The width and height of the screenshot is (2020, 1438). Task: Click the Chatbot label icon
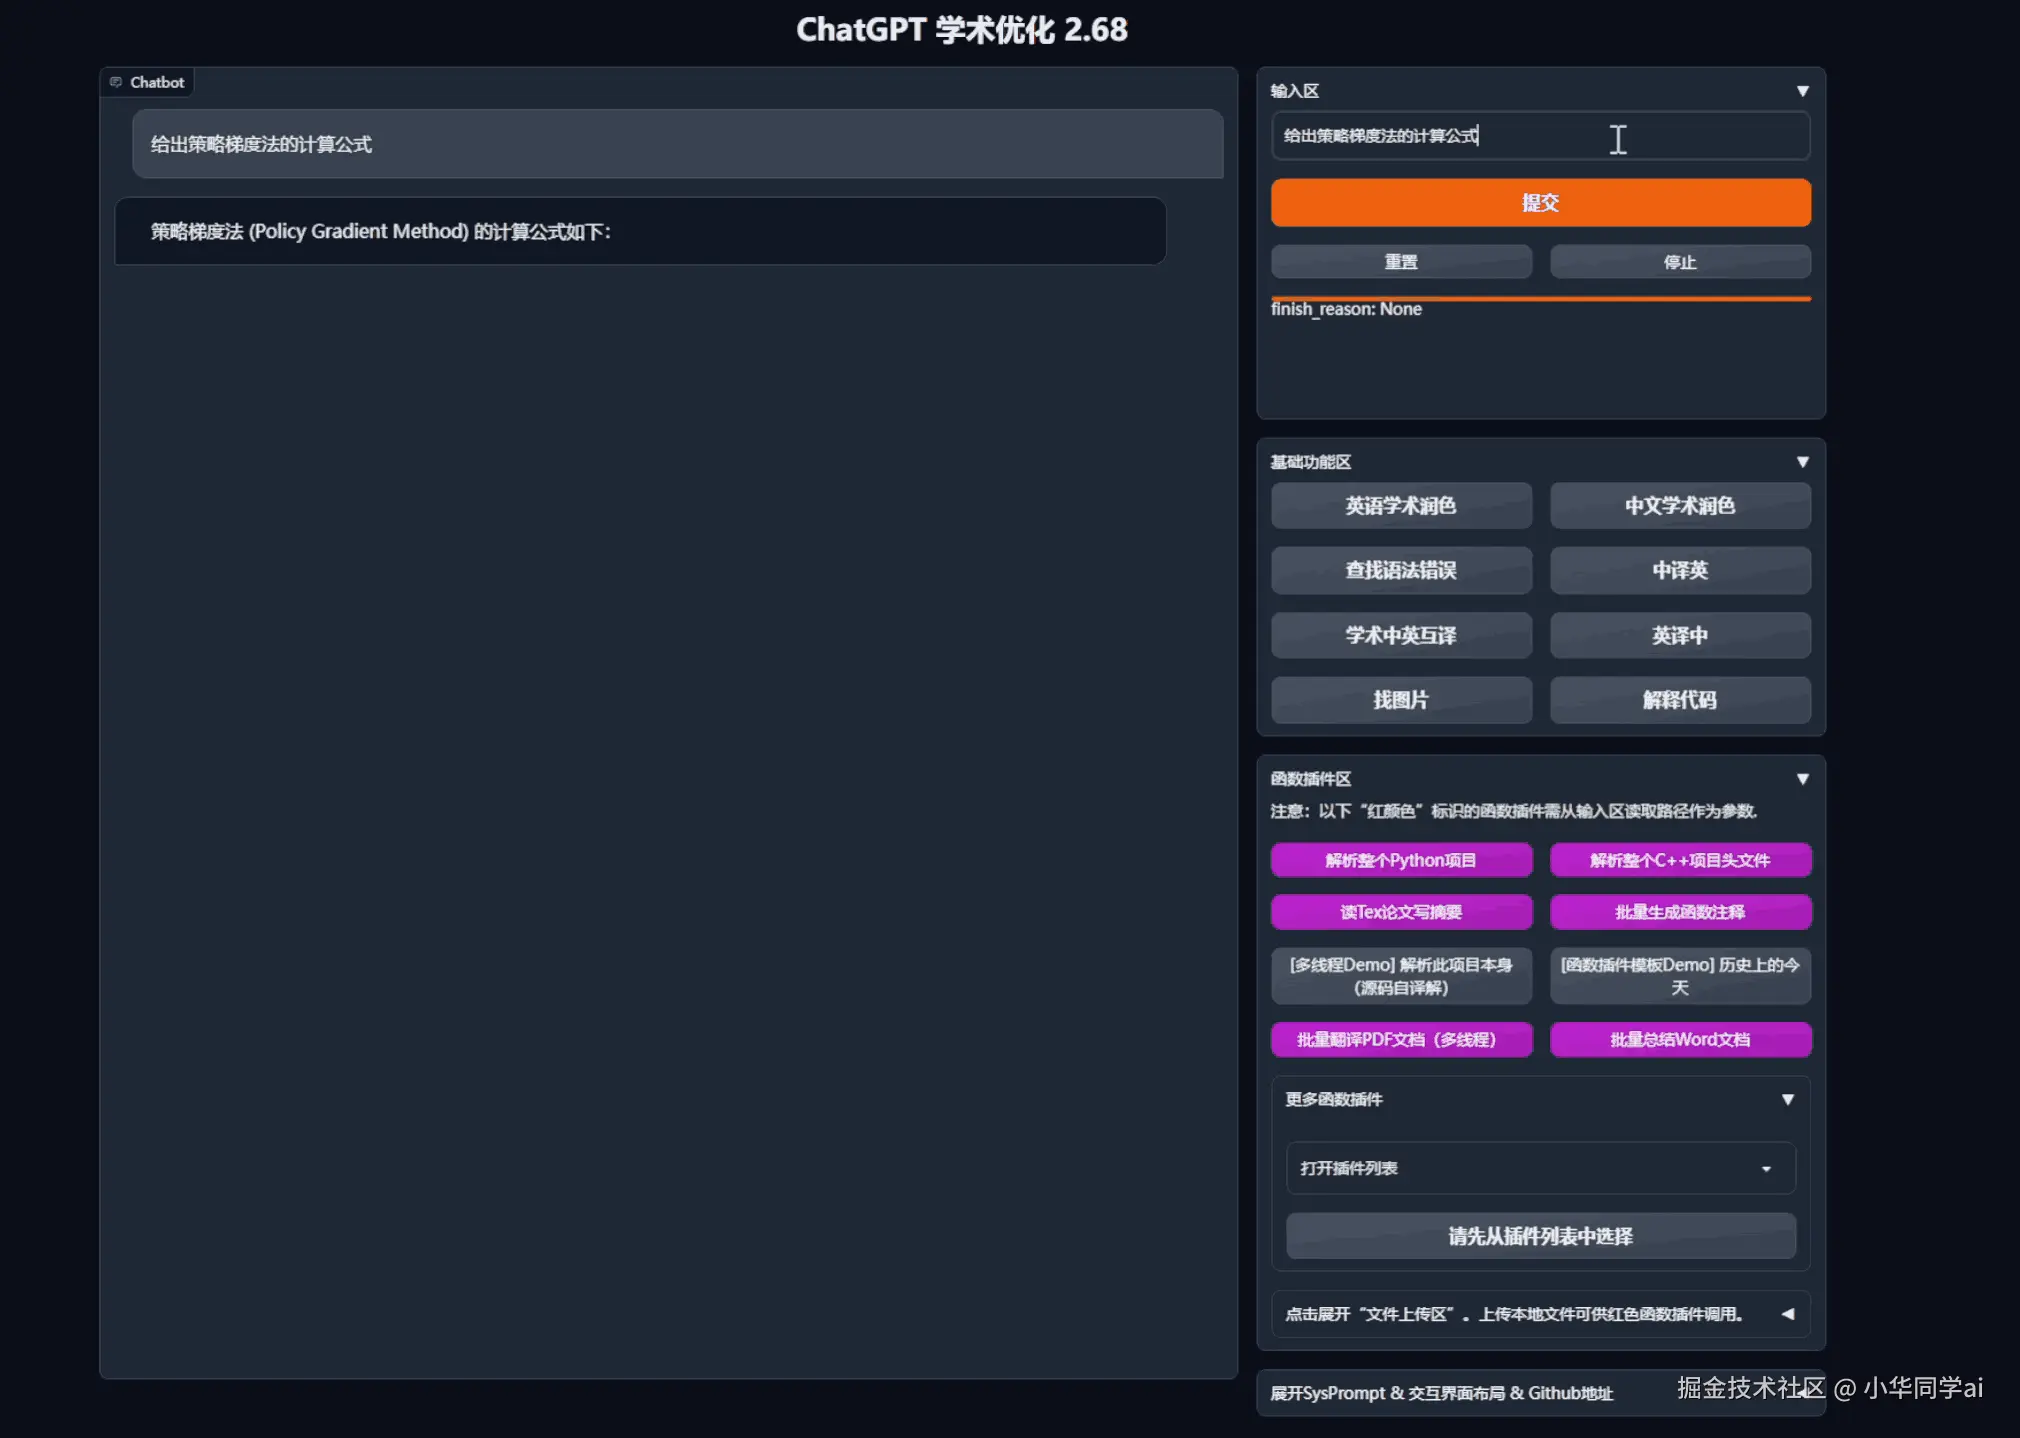tap(116, 82)
